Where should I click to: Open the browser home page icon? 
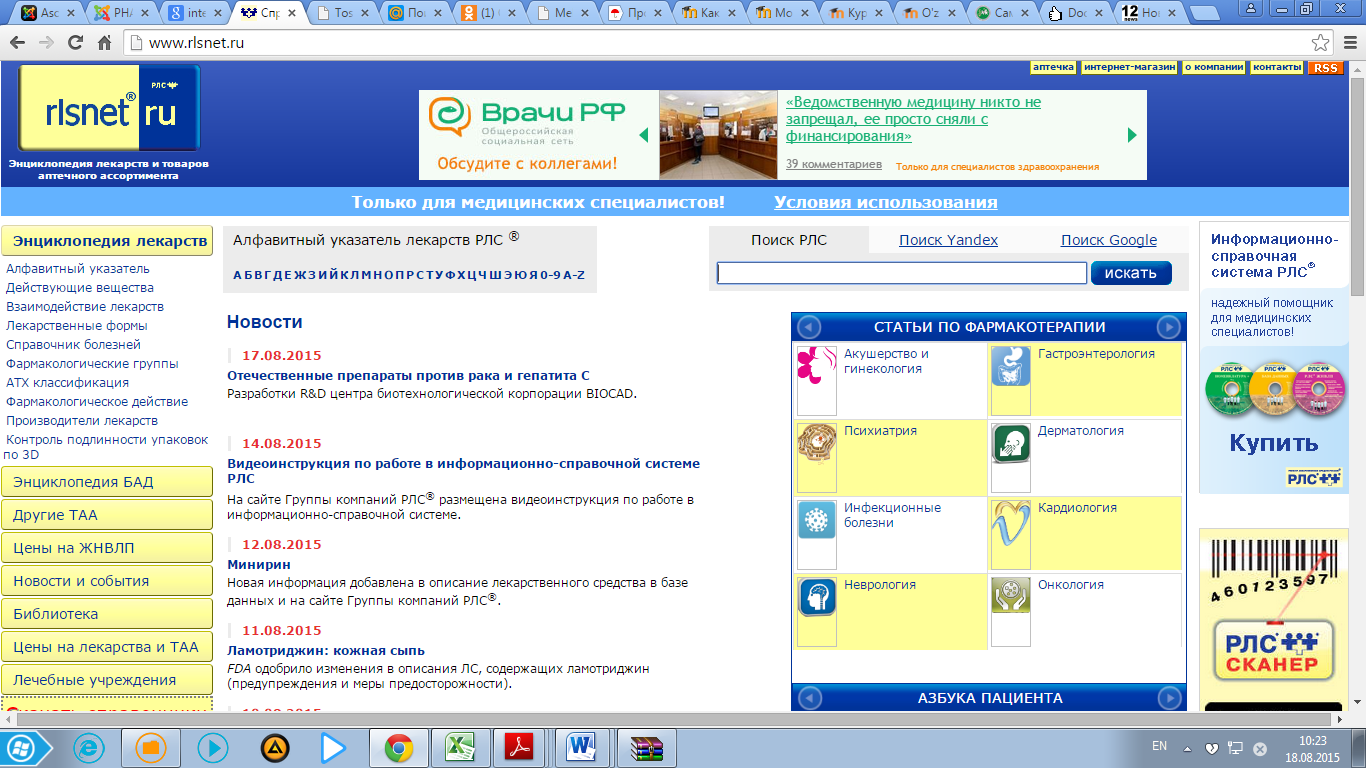tap(104, 43)
